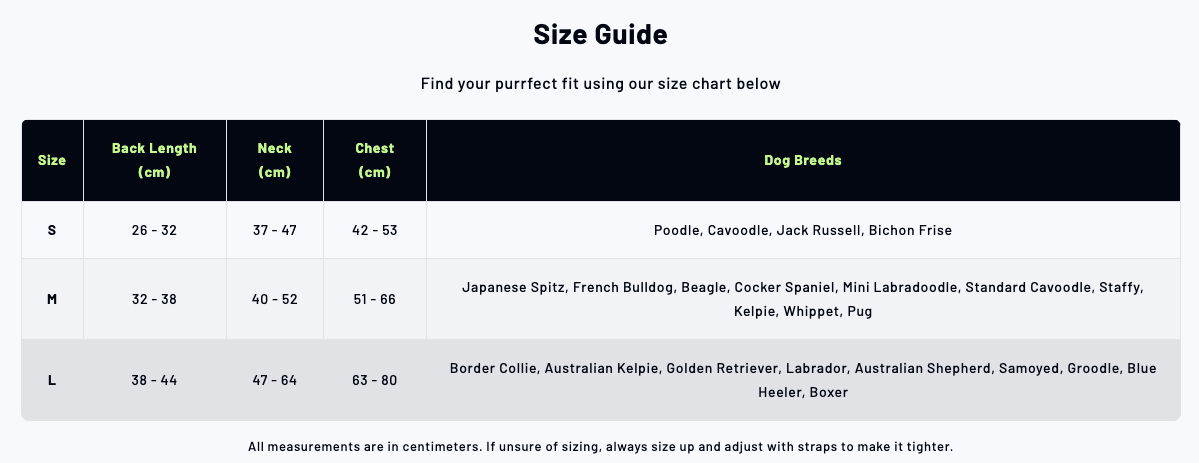
Task: Click the 37 - 47 neck cell
Action: (275, 230)
